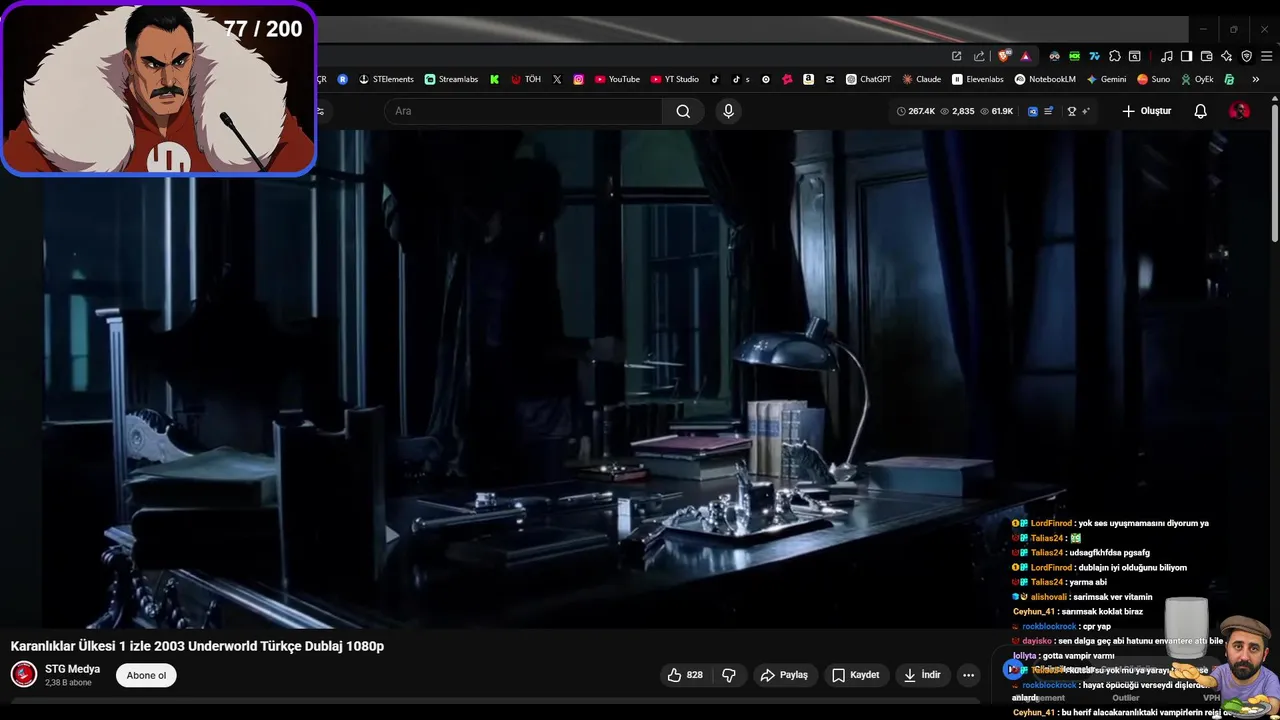Viewport: 1280px width, 720px height.
Task: Open the ChatGPT bookmark
Action: pos(869,79)
